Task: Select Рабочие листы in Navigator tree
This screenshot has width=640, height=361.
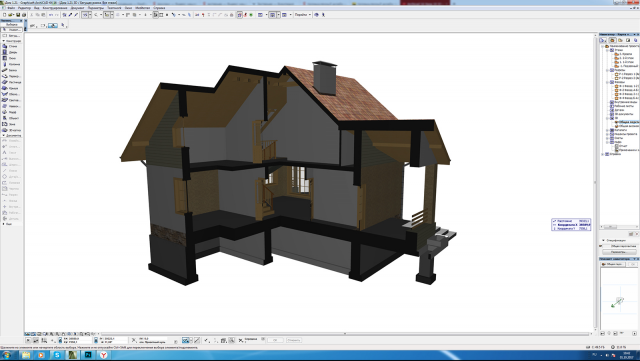Action: pyautogui.click(x=624, y=106)
